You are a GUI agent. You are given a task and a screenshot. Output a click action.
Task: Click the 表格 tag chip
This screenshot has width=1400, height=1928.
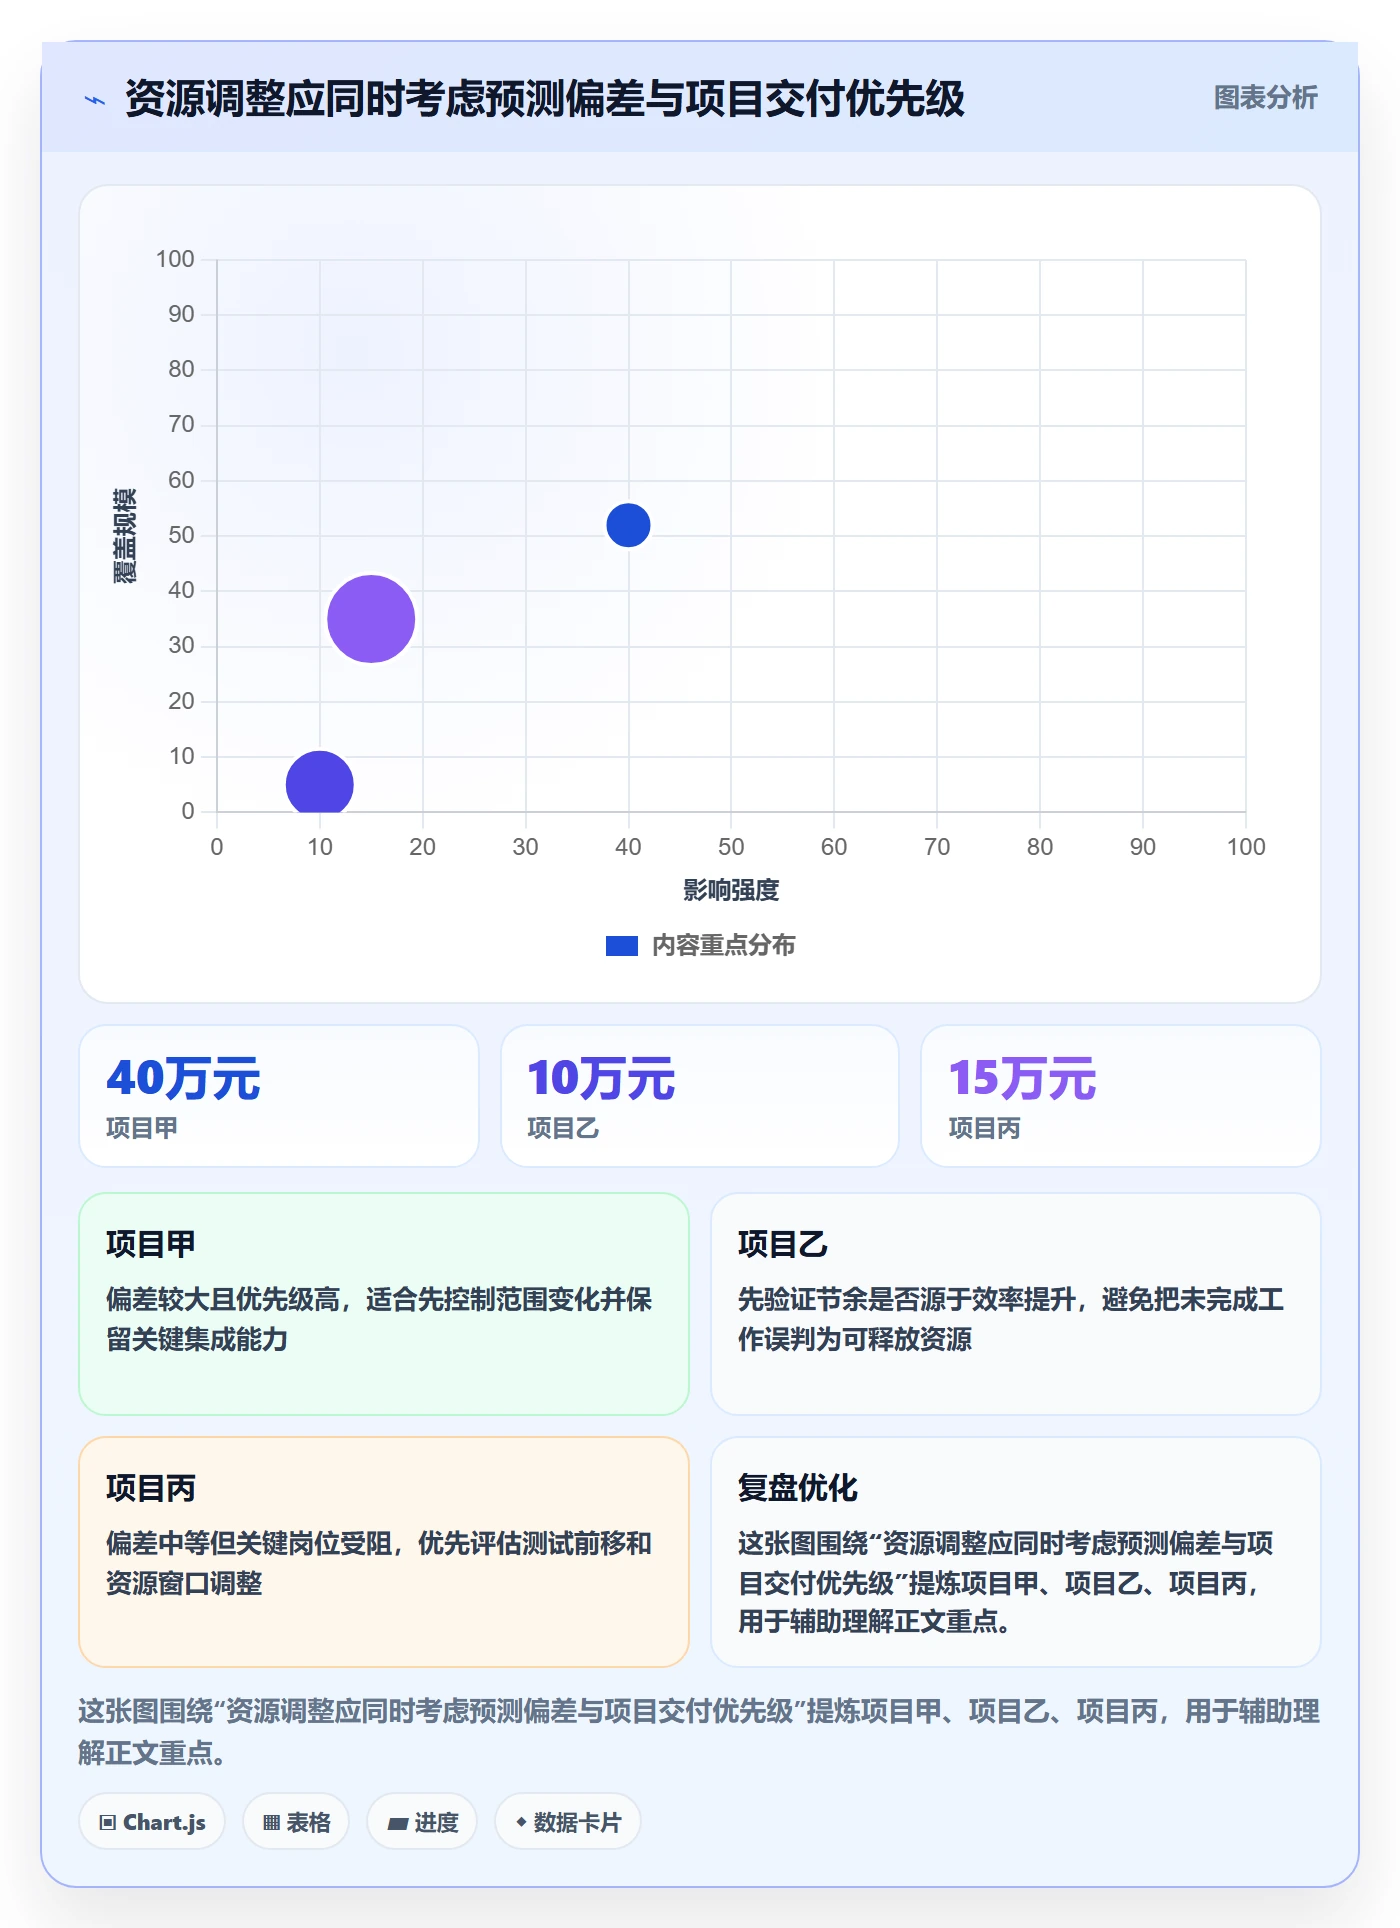pos(296,1822)
